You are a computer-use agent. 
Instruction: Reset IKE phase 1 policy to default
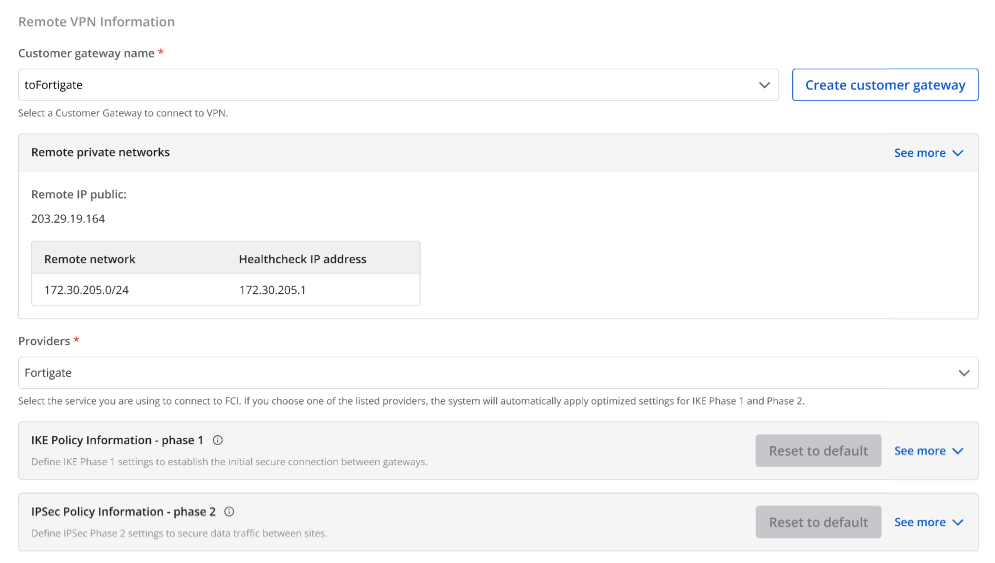click(x=818, y=451)
